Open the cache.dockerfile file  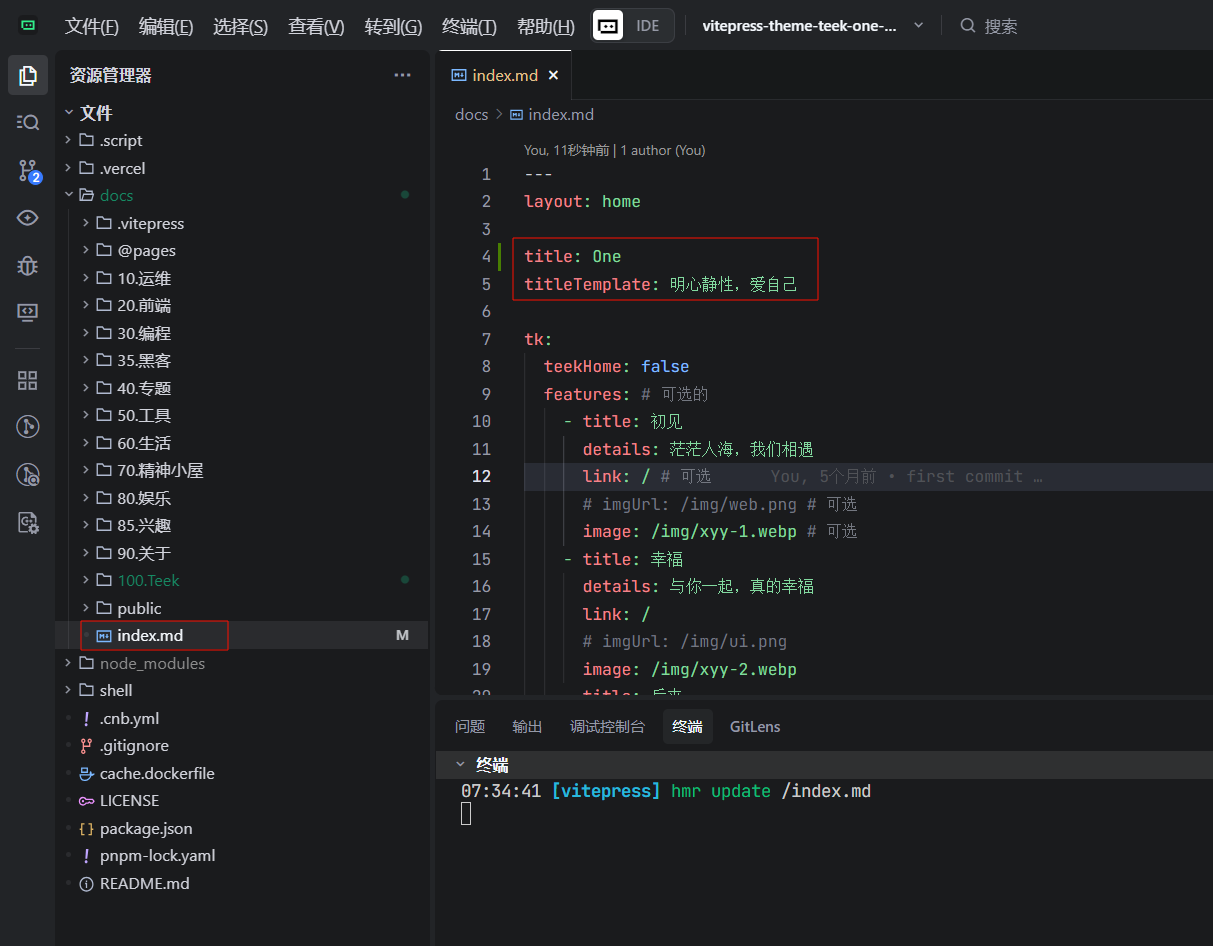click(242, 773)
